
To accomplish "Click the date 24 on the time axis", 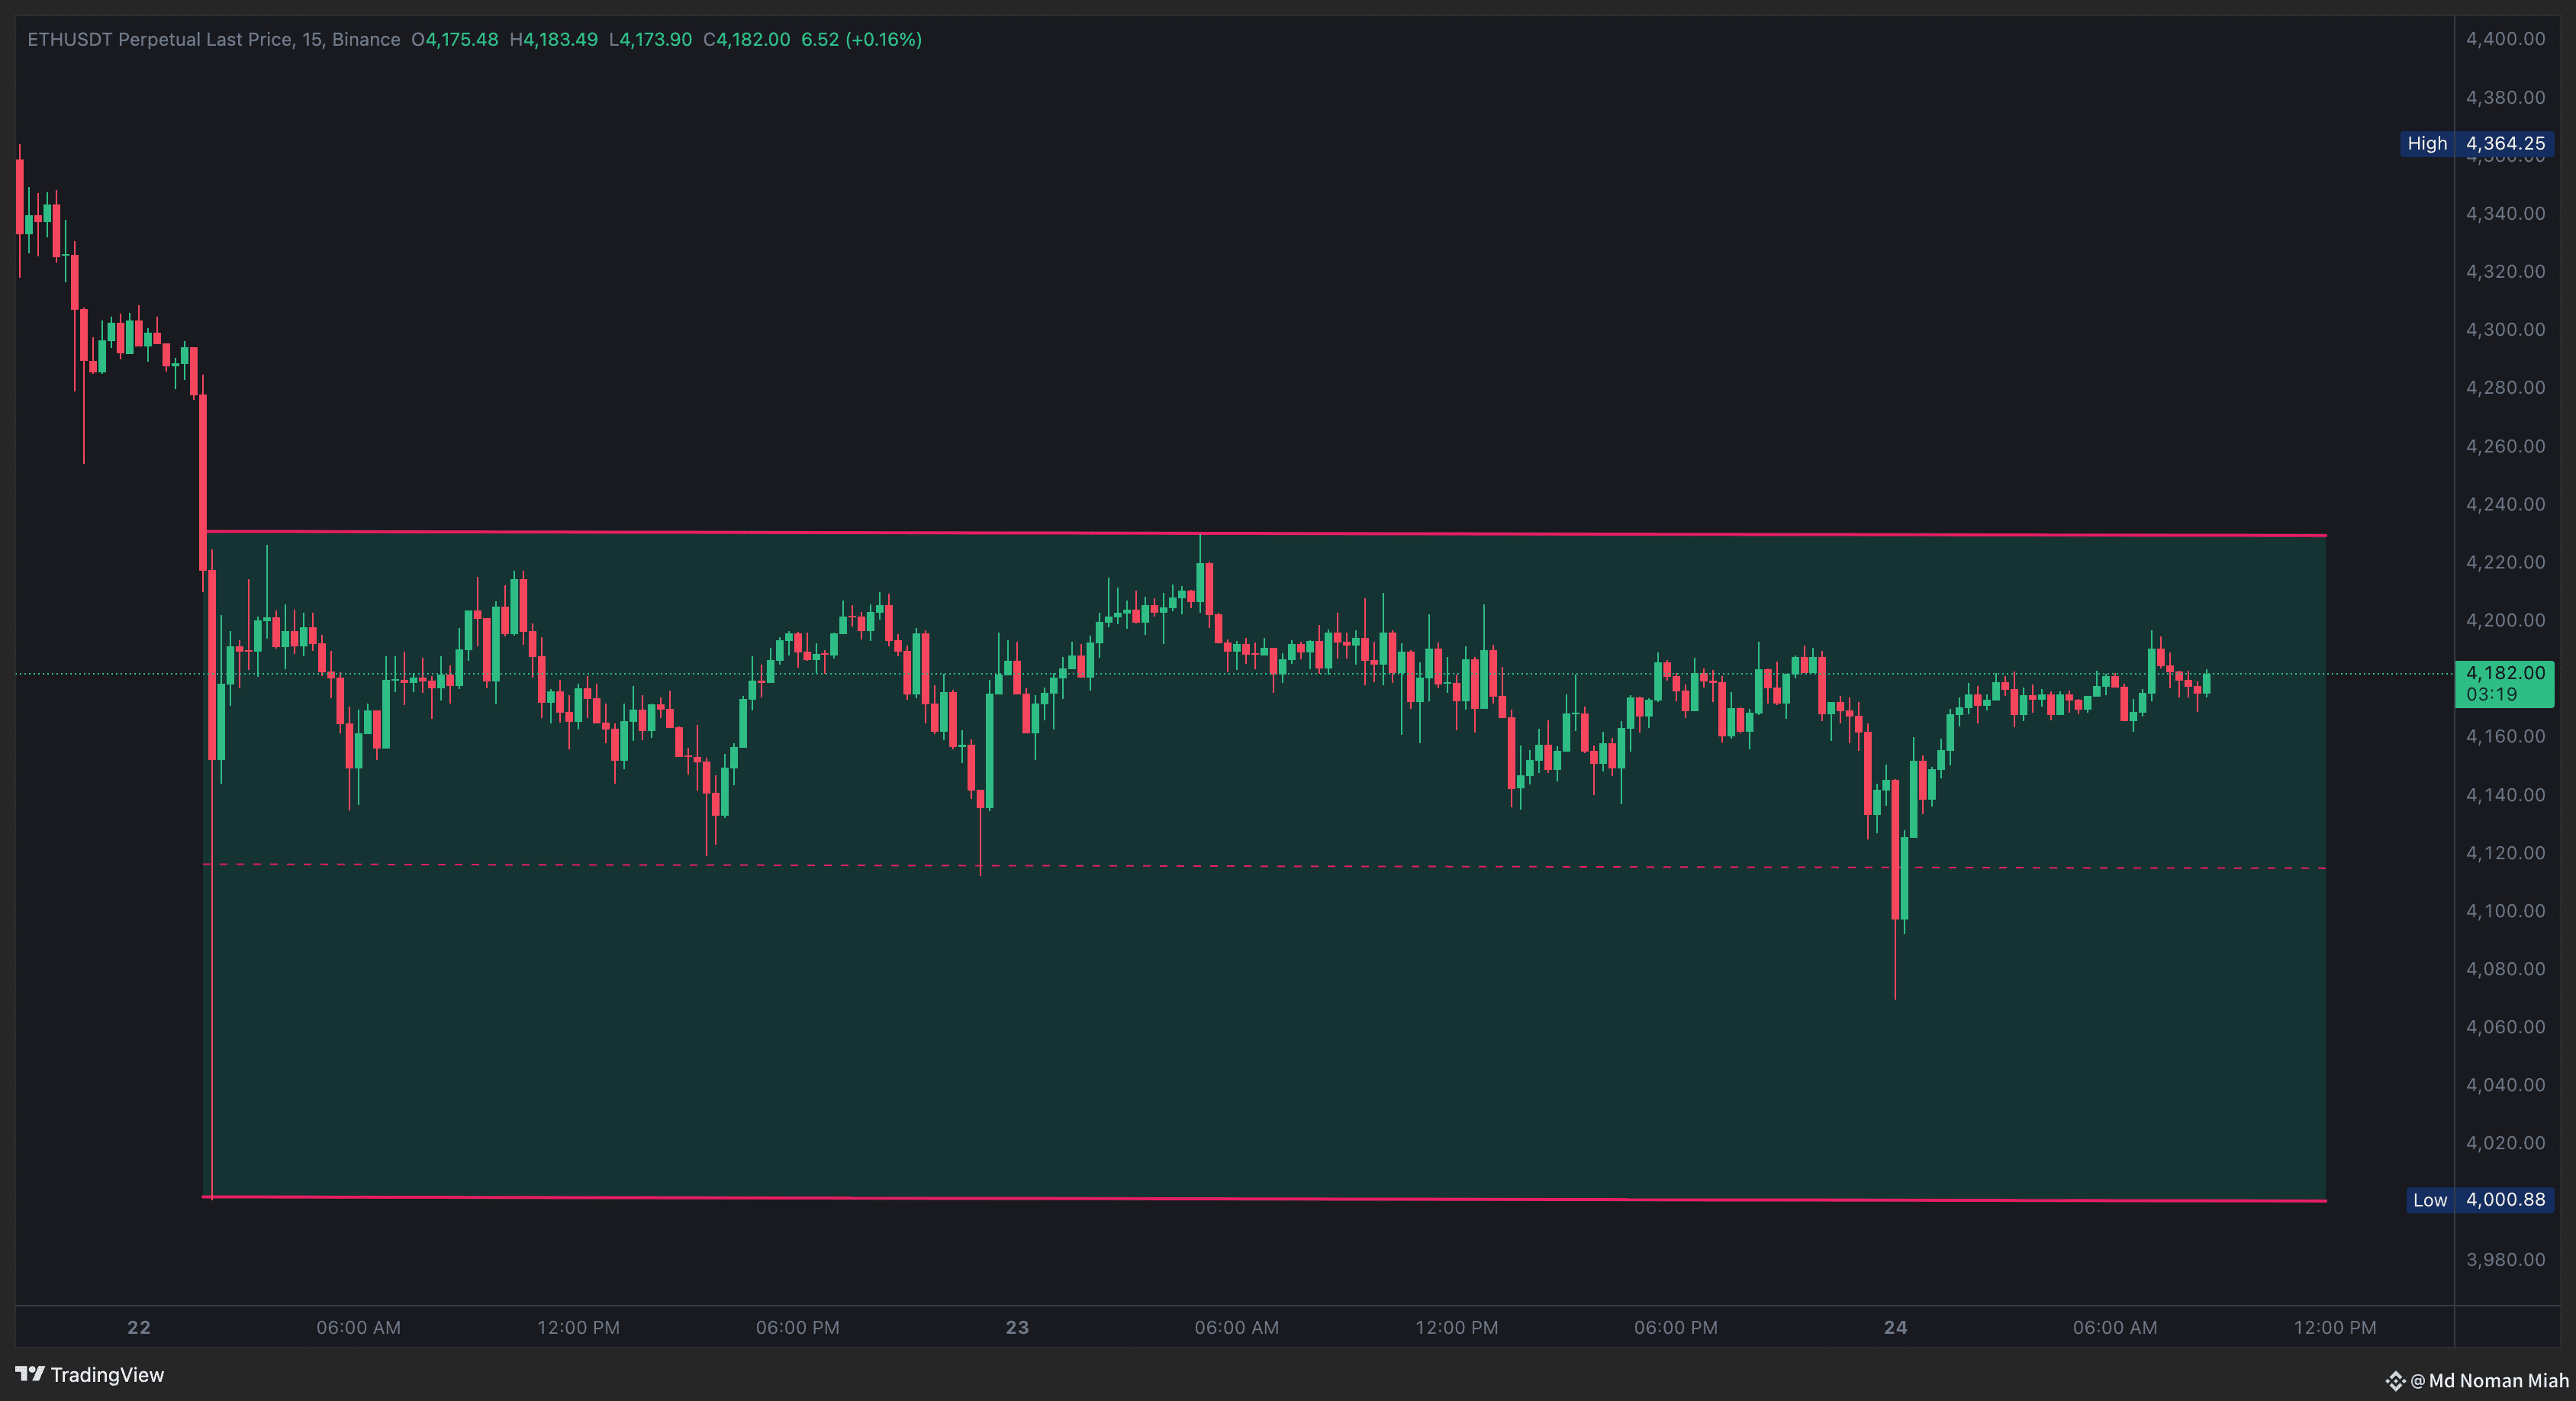I will [1895, 1328].
